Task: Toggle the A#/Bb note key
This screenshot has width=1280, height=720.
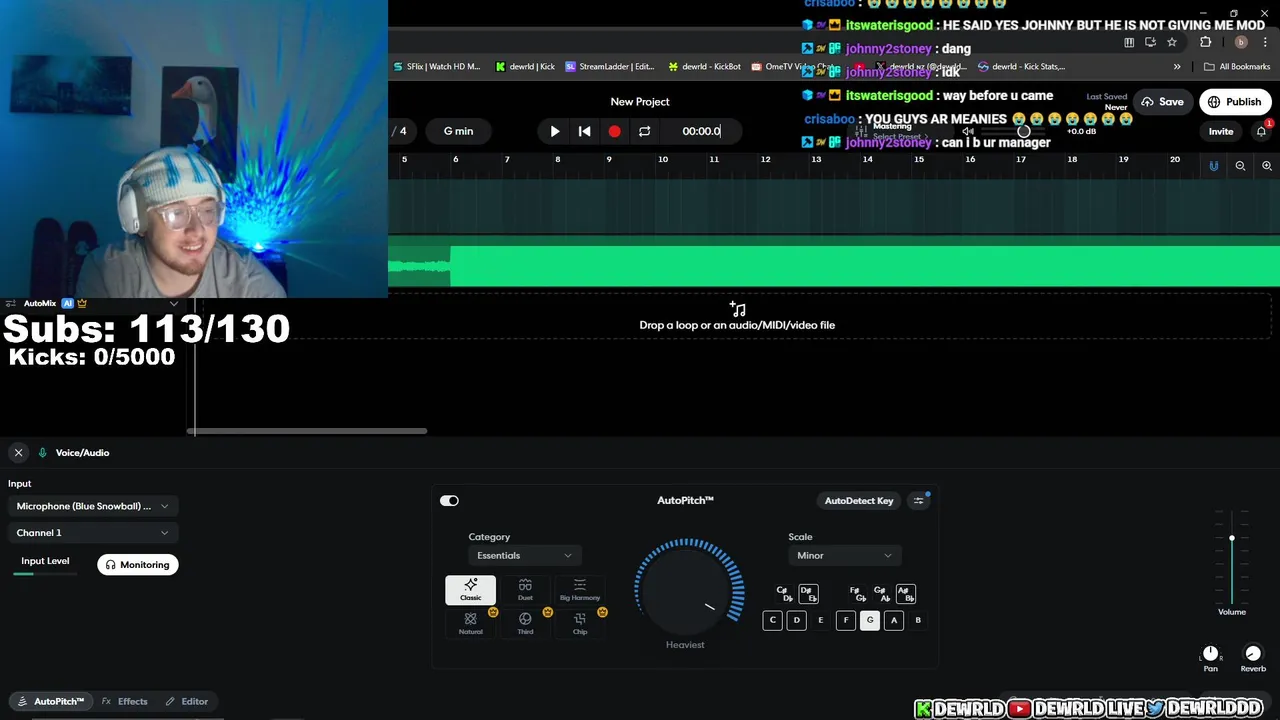Action: tap(906, 594)
